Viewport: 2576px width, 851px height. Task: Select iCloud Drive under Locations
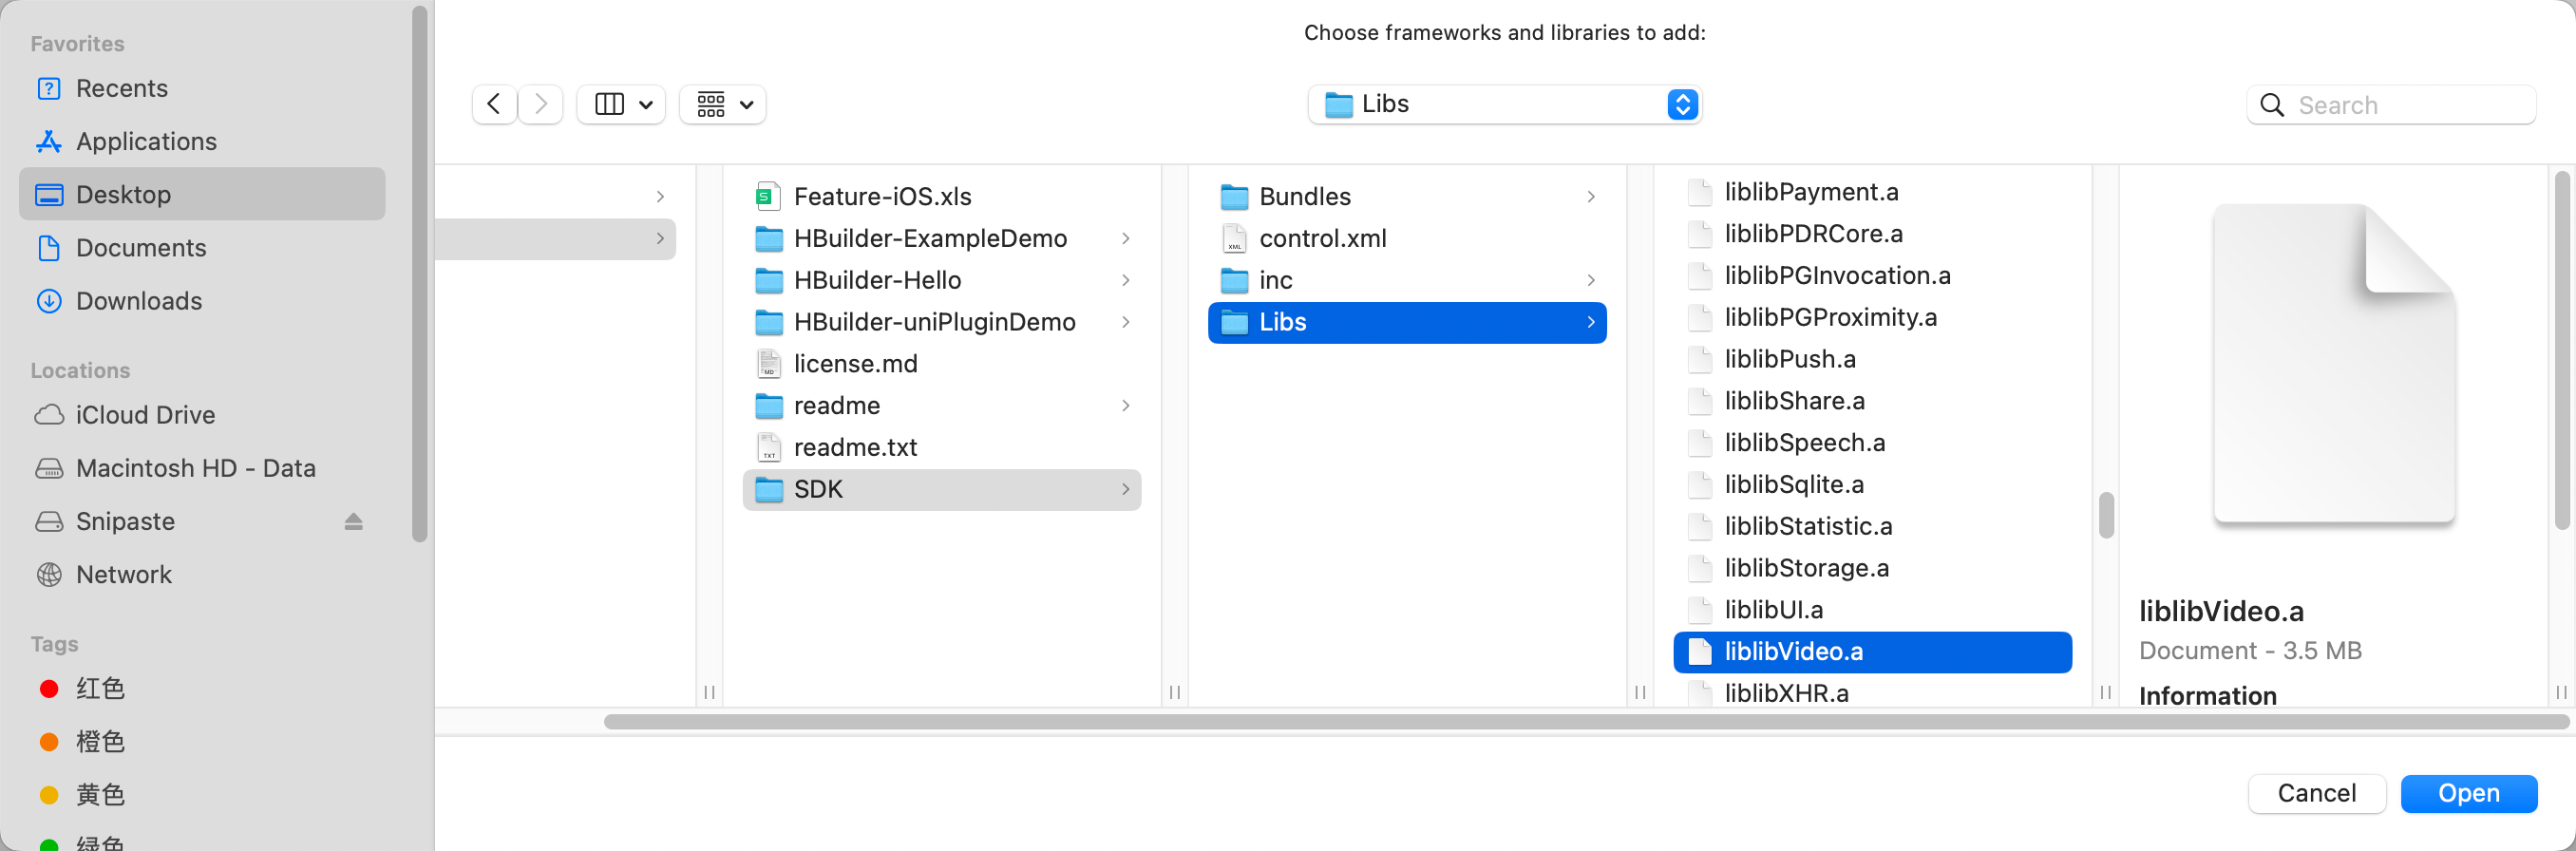point(145,415)
